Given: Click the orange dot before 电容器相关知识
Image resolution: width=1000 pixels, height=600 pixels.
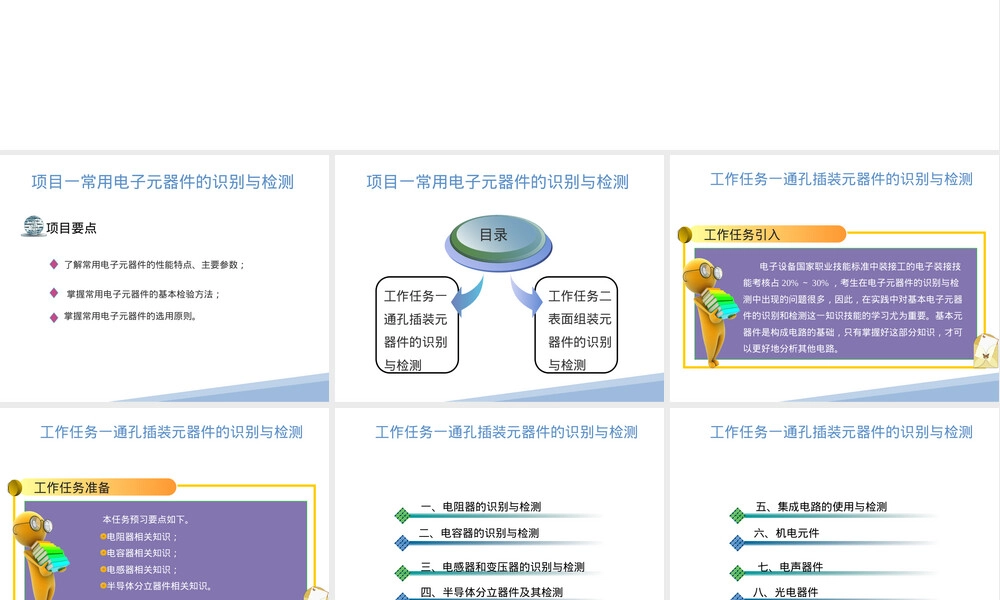Looking at the screenshot, I should point(103,553).
